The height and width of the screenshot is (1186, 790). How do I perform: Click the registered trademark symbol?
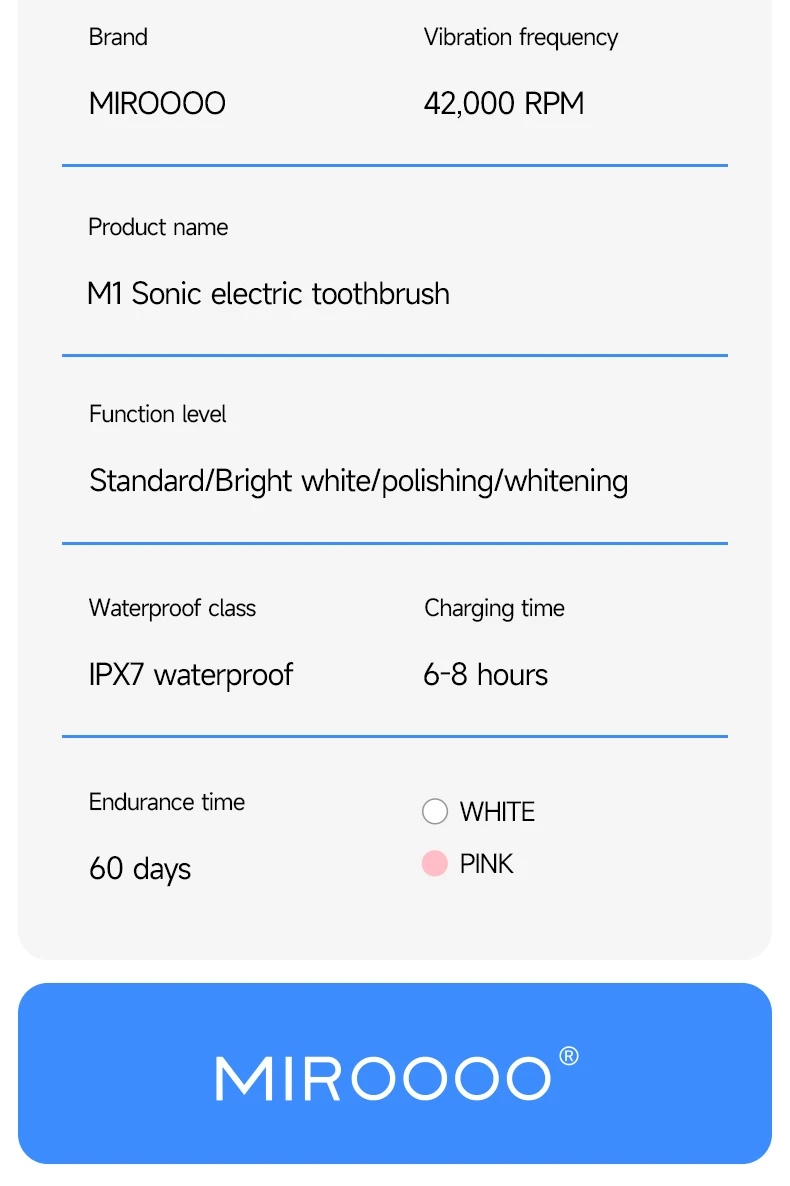click(x=568, y=1056)
